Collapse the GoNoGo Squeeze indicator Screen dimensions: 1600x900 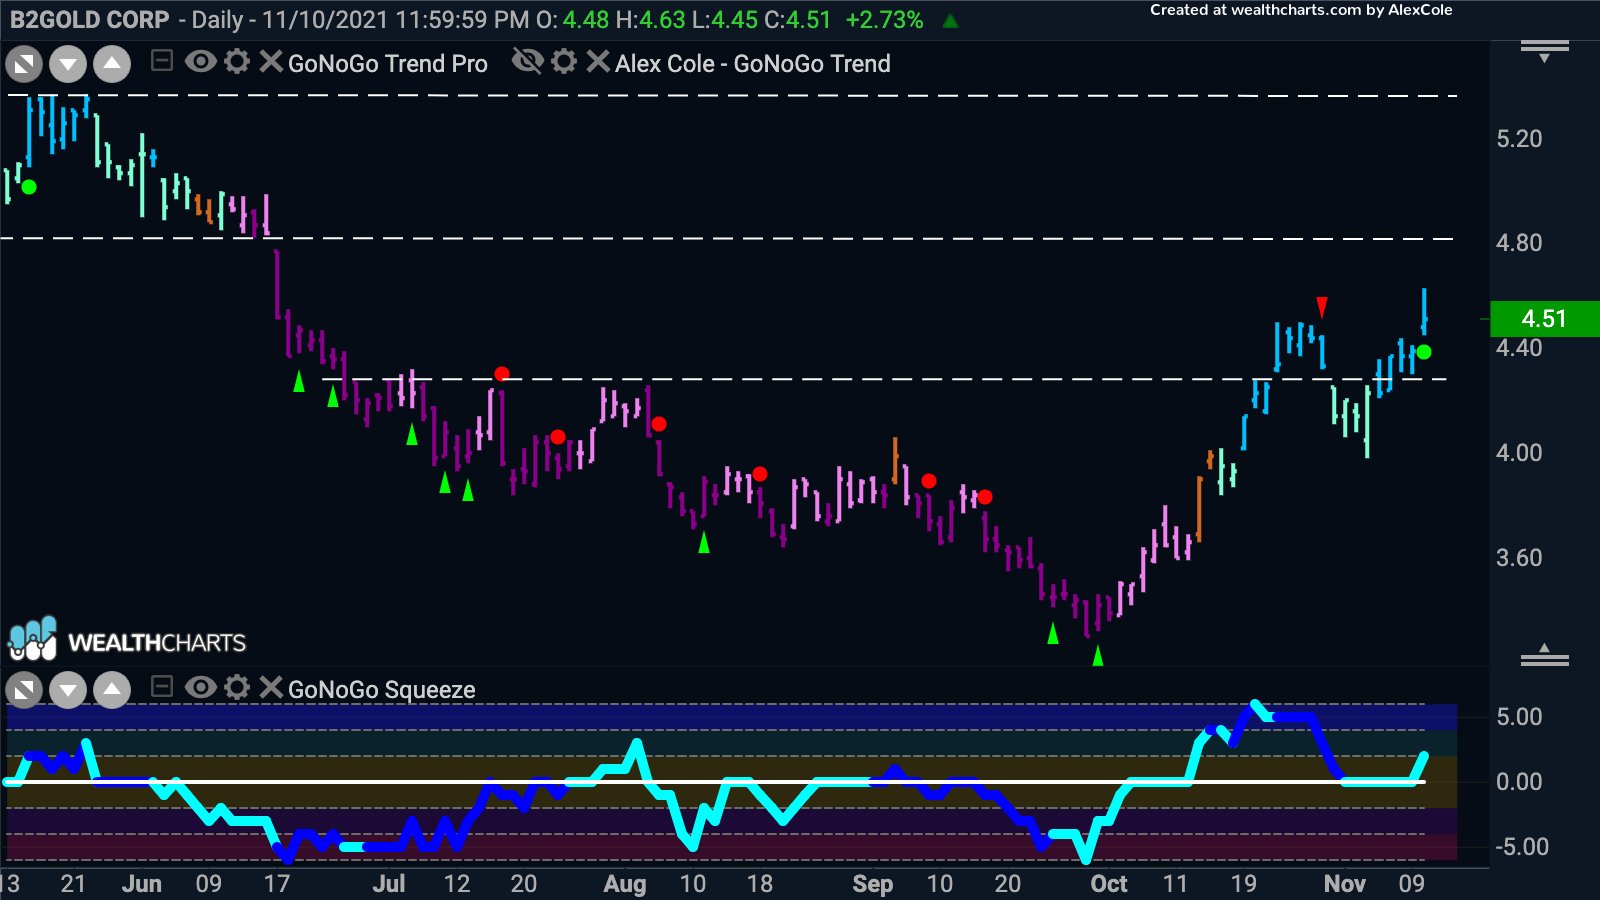click(x=162, y=687)
